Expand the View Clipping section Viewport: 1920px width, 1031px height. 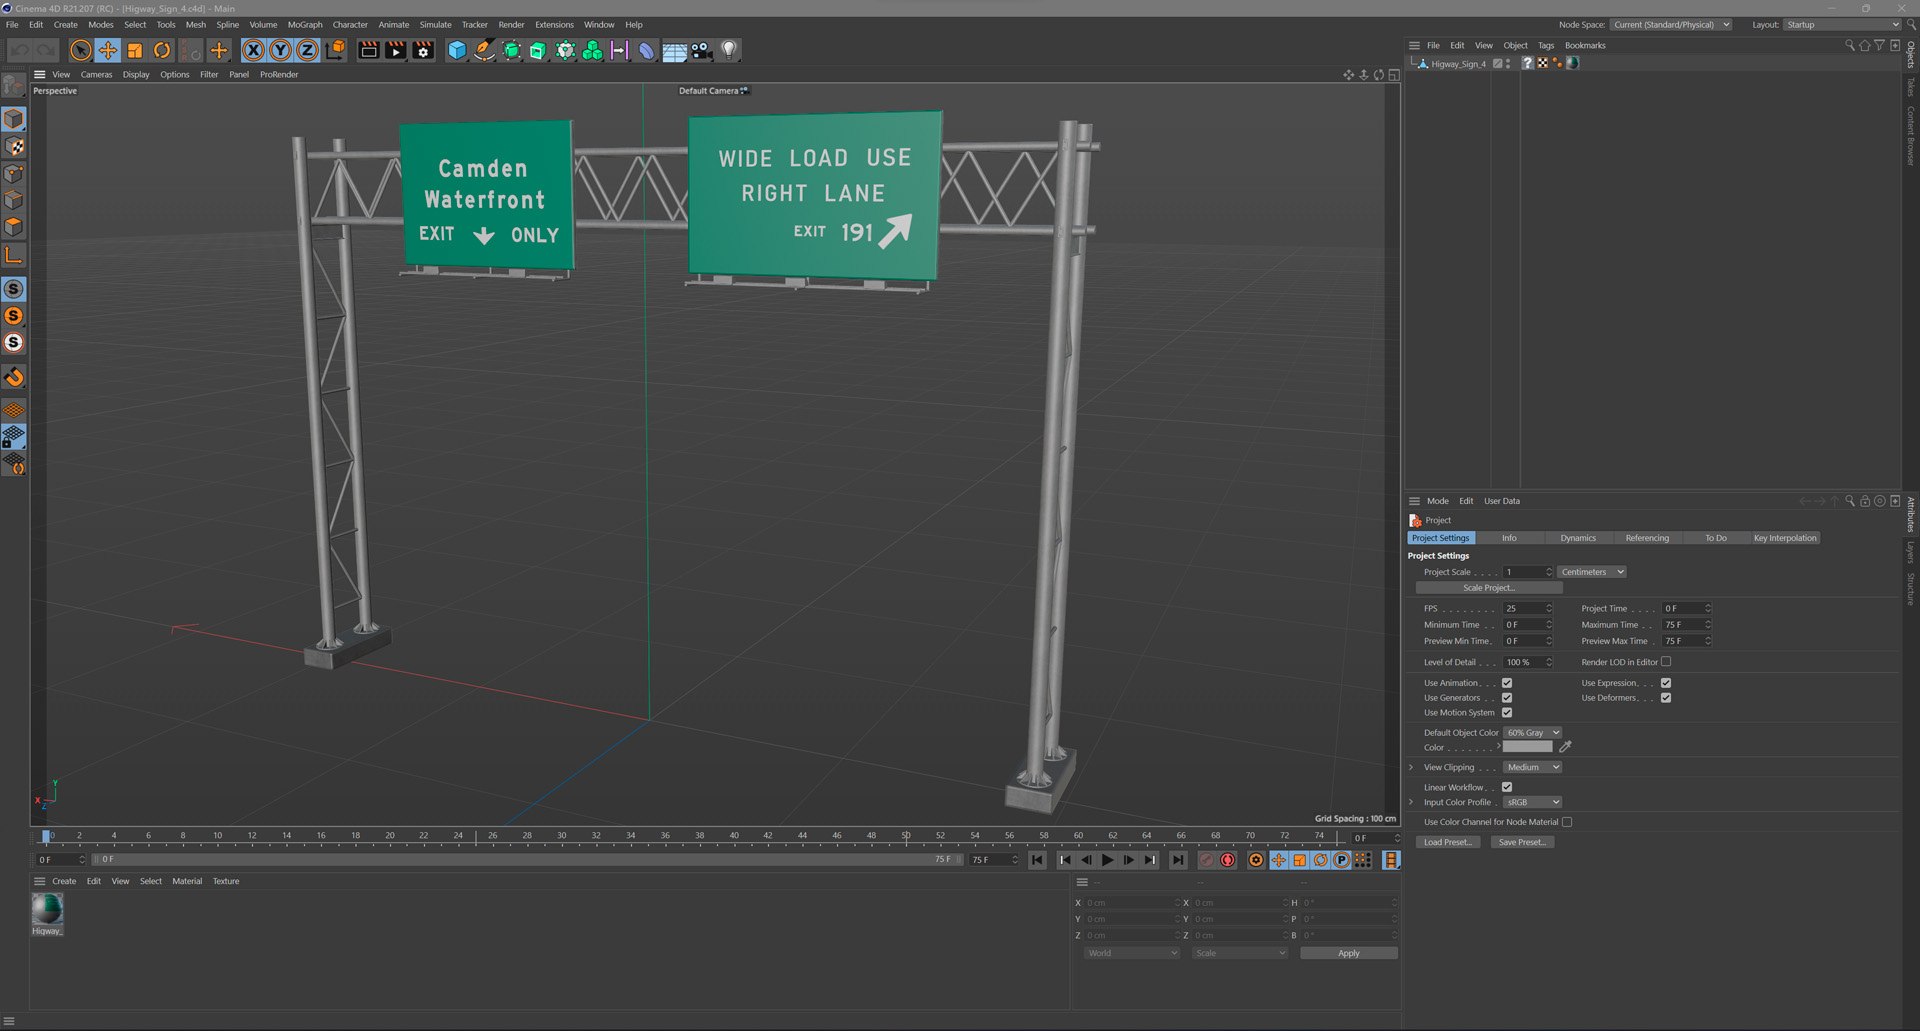coord(1412,767)
